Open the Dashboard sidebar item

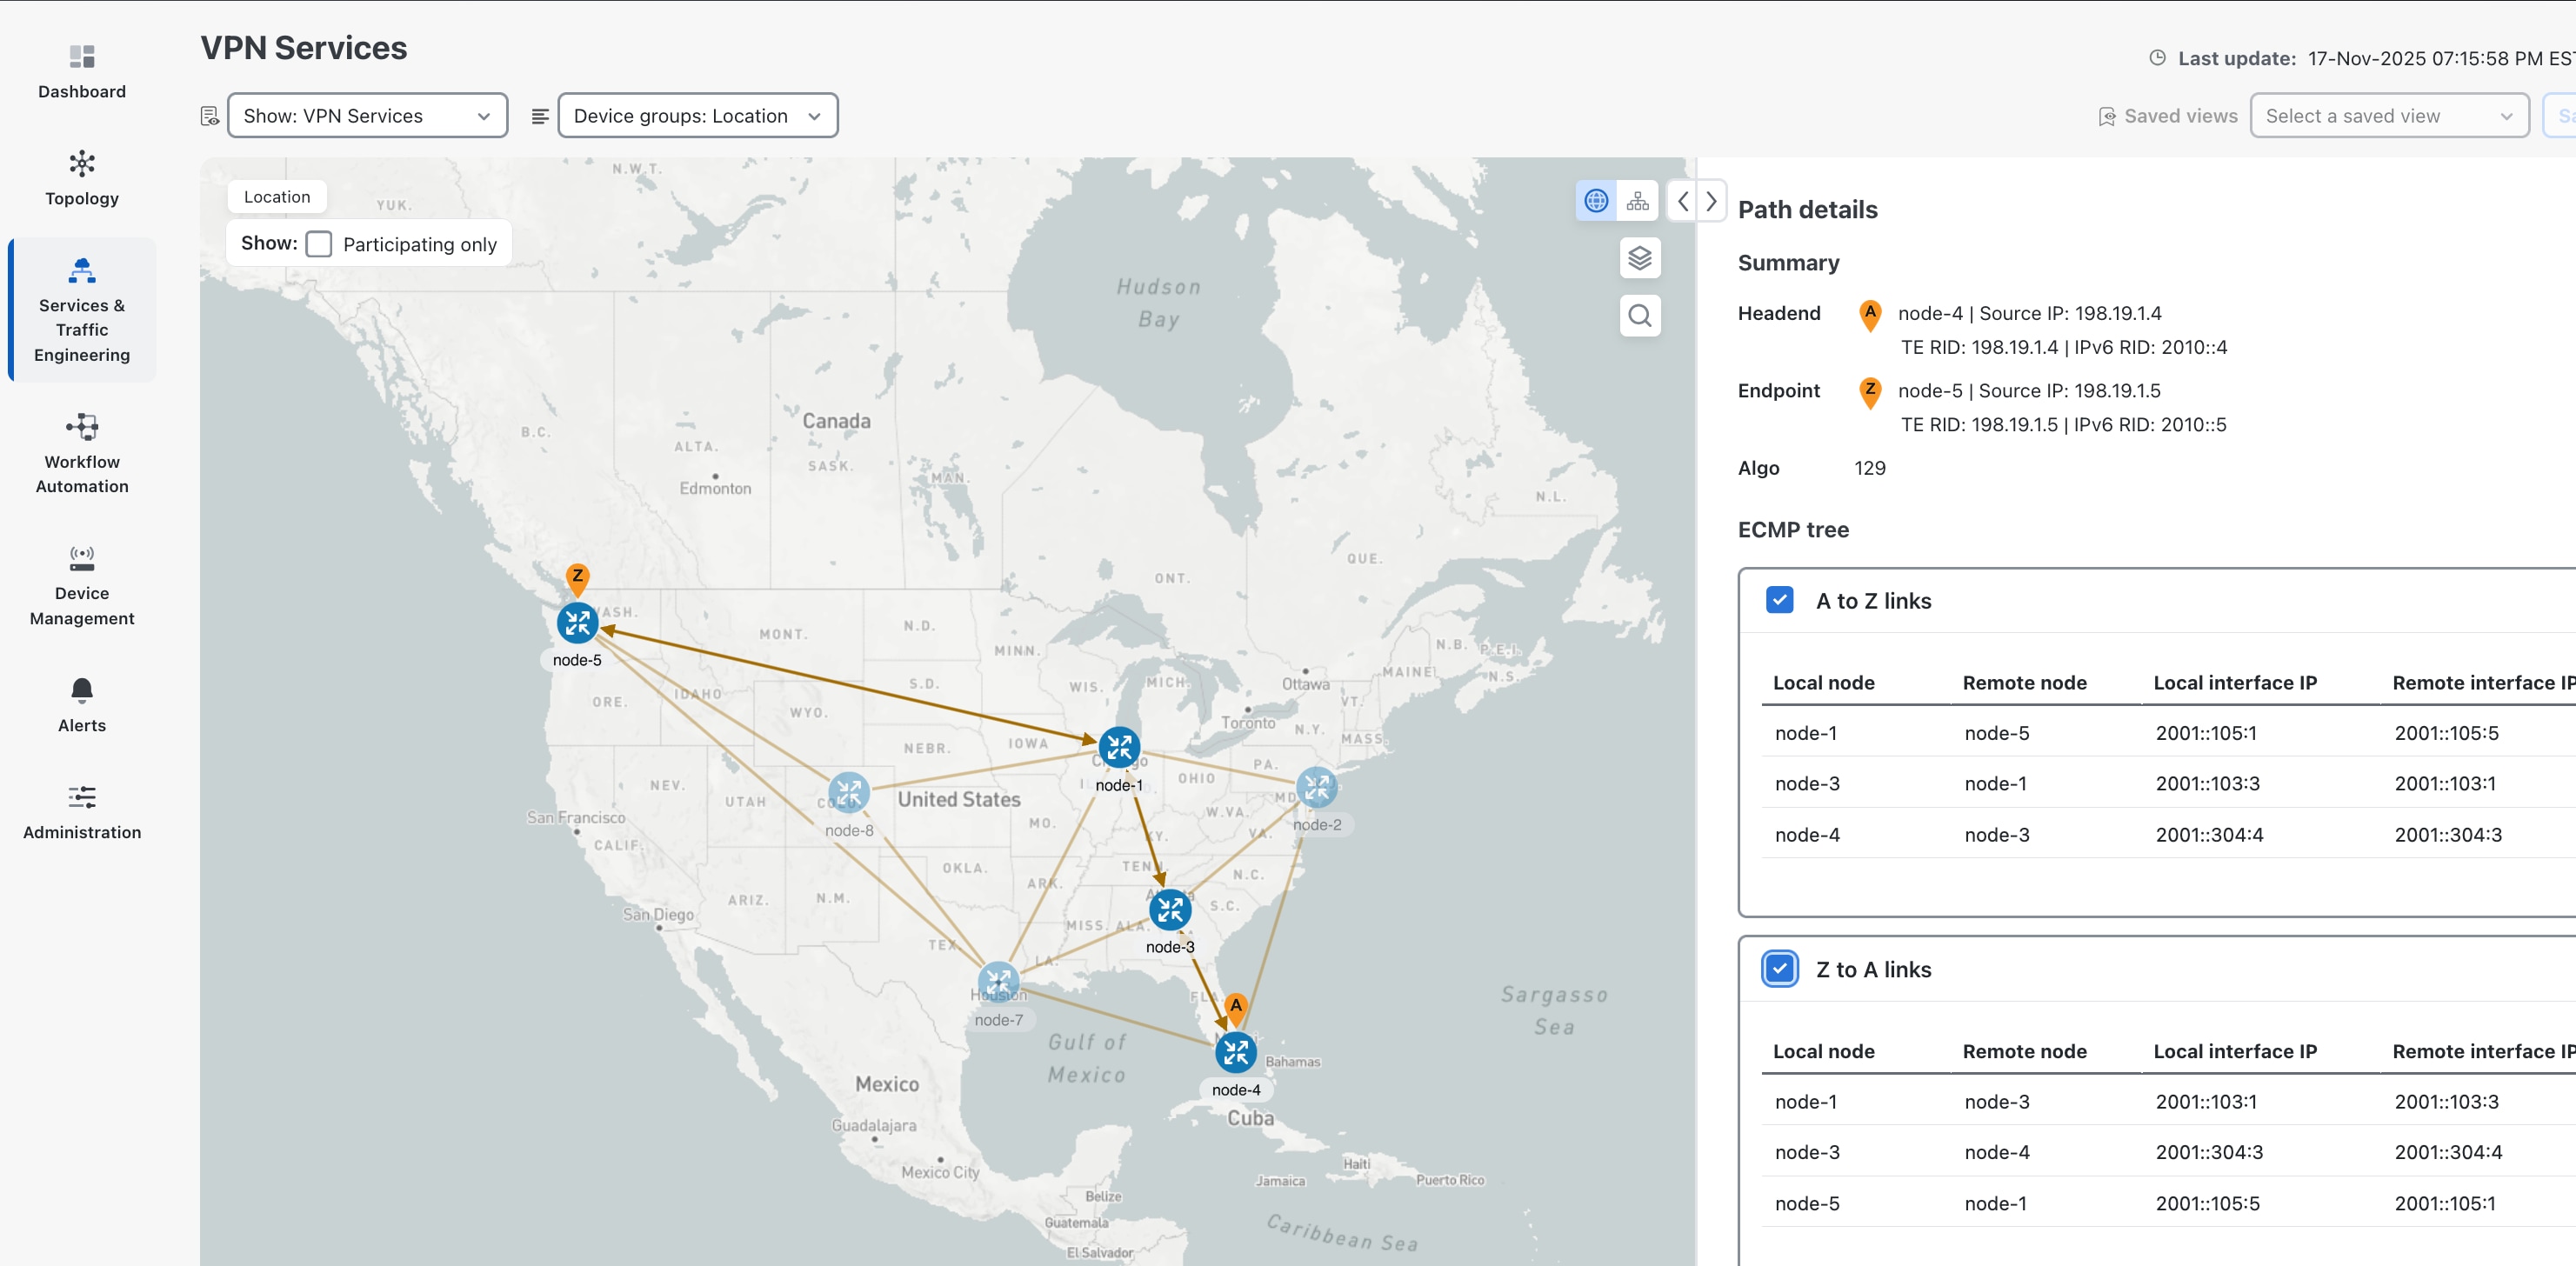point(82,71)
